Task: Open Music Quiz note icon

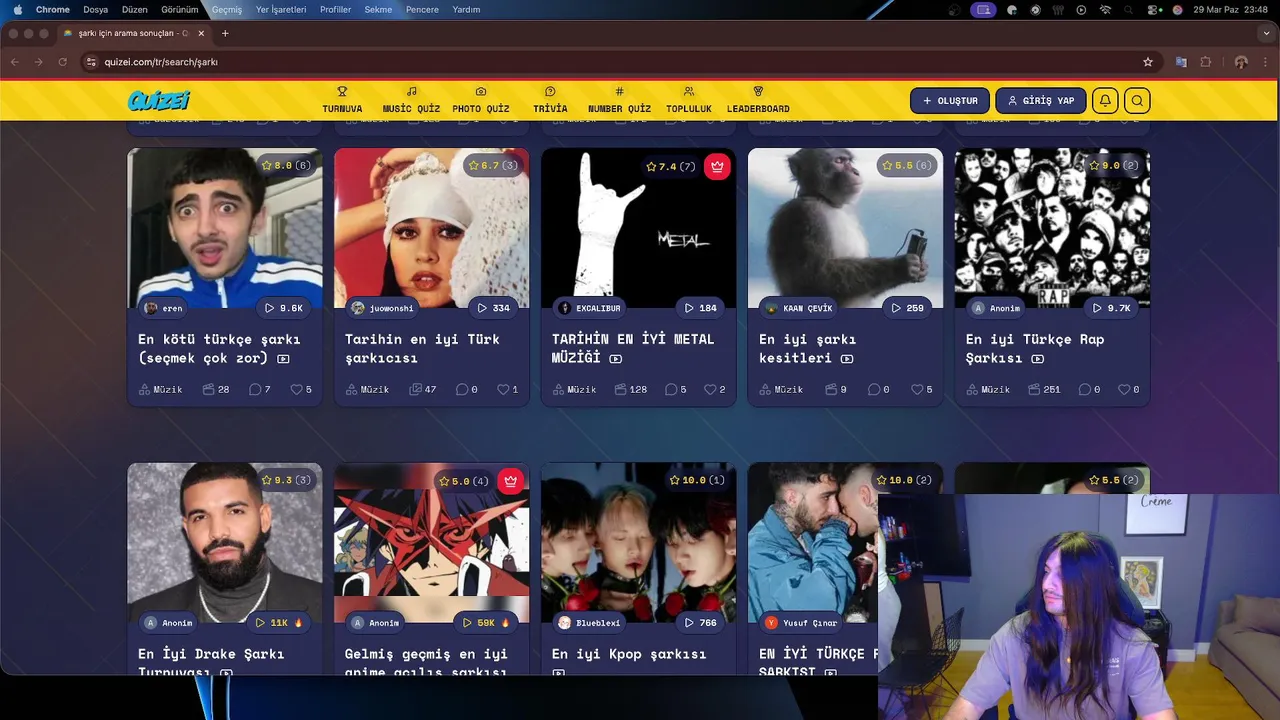Action: pos(411,91)
